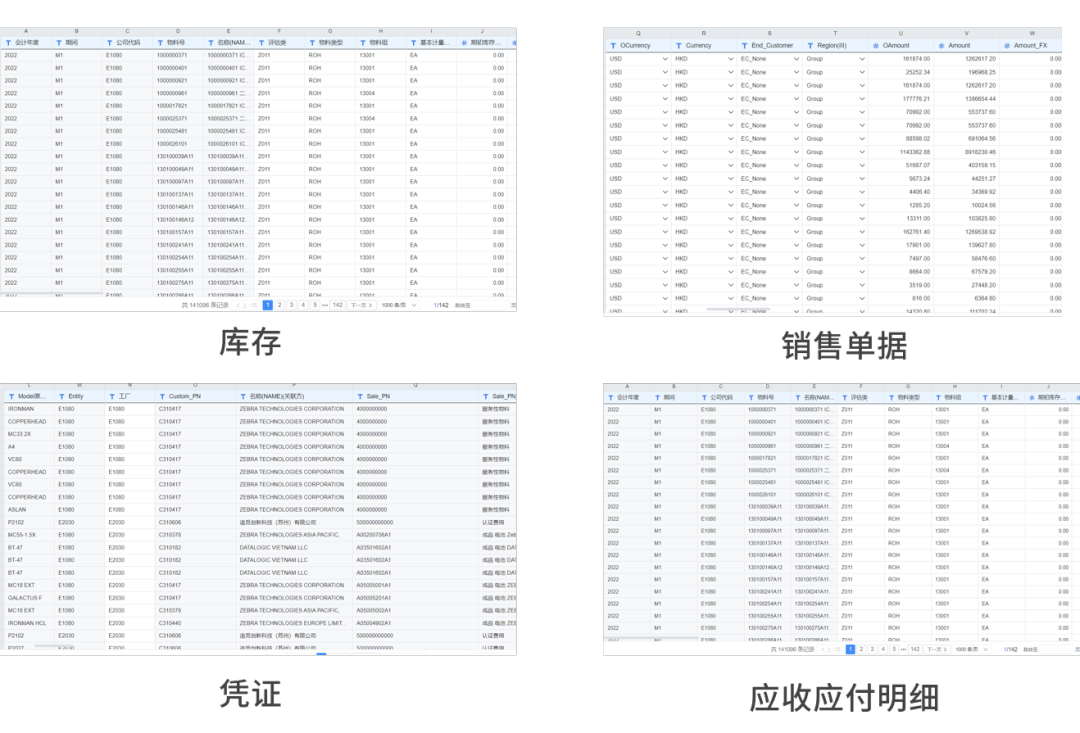This screenshot has height=733, width=1080.
Task: Click the text-type icon of 物料号 column in 库存 table
Action: pos(160,43)
